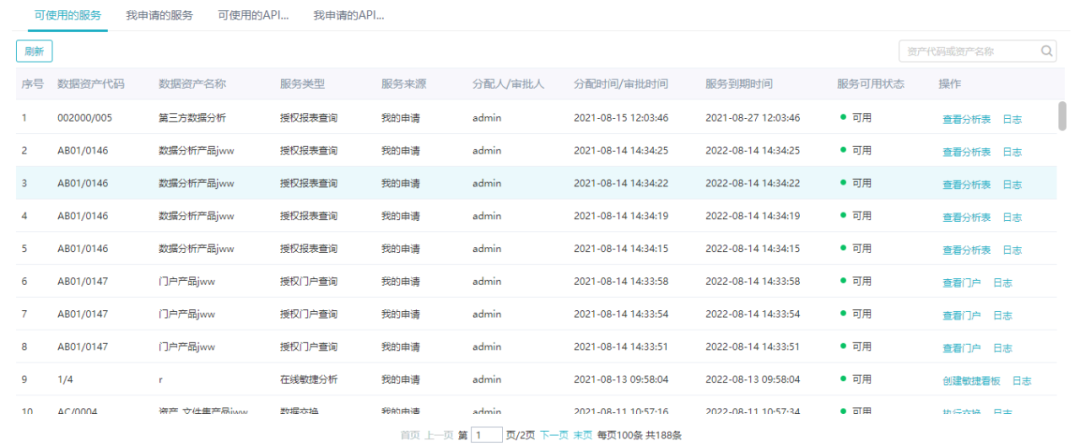Click the 刷新 refresh button
The height and width of the screenshot is (446, 1080).
(34, 51)
